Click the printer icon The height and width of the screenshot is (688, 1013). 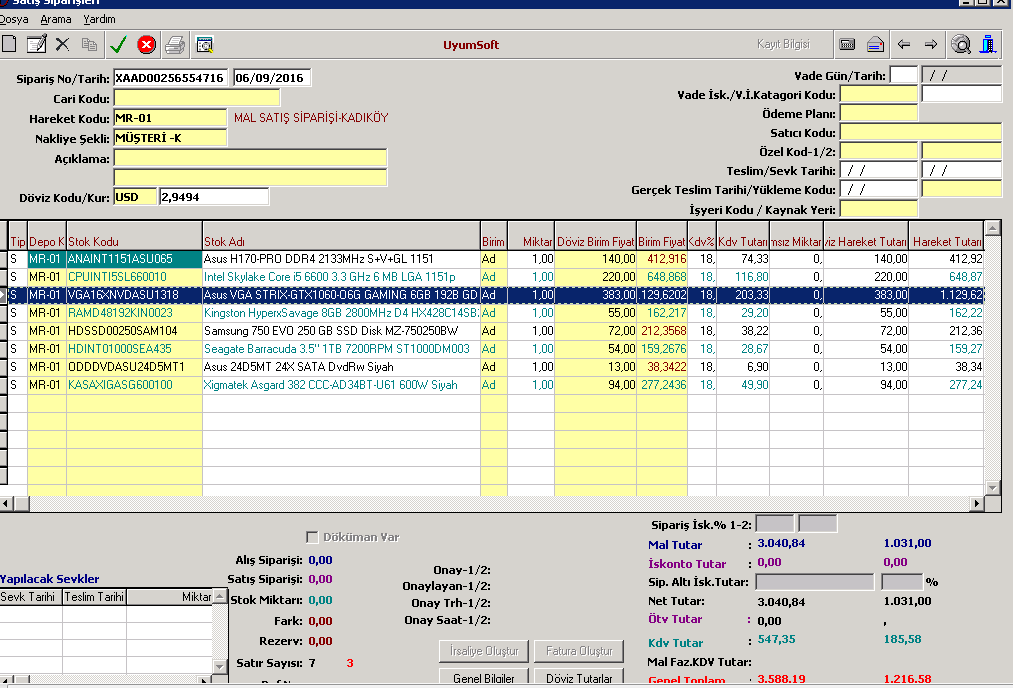[175, 44]
